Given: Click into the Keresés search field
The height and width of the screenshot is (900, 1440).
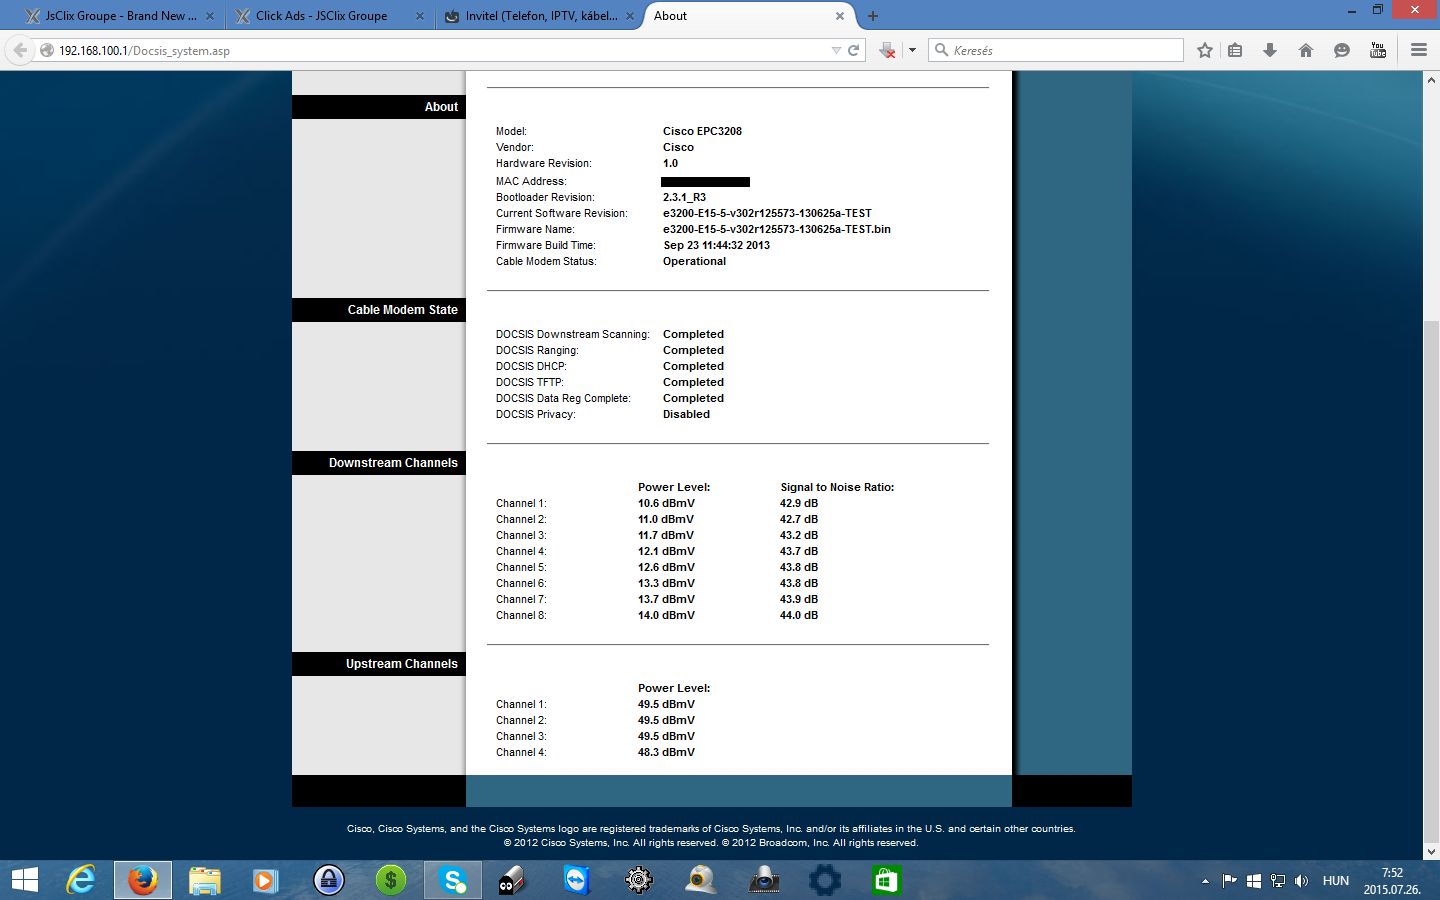Looking at the screenshot, I should (x=1056, y=50).
